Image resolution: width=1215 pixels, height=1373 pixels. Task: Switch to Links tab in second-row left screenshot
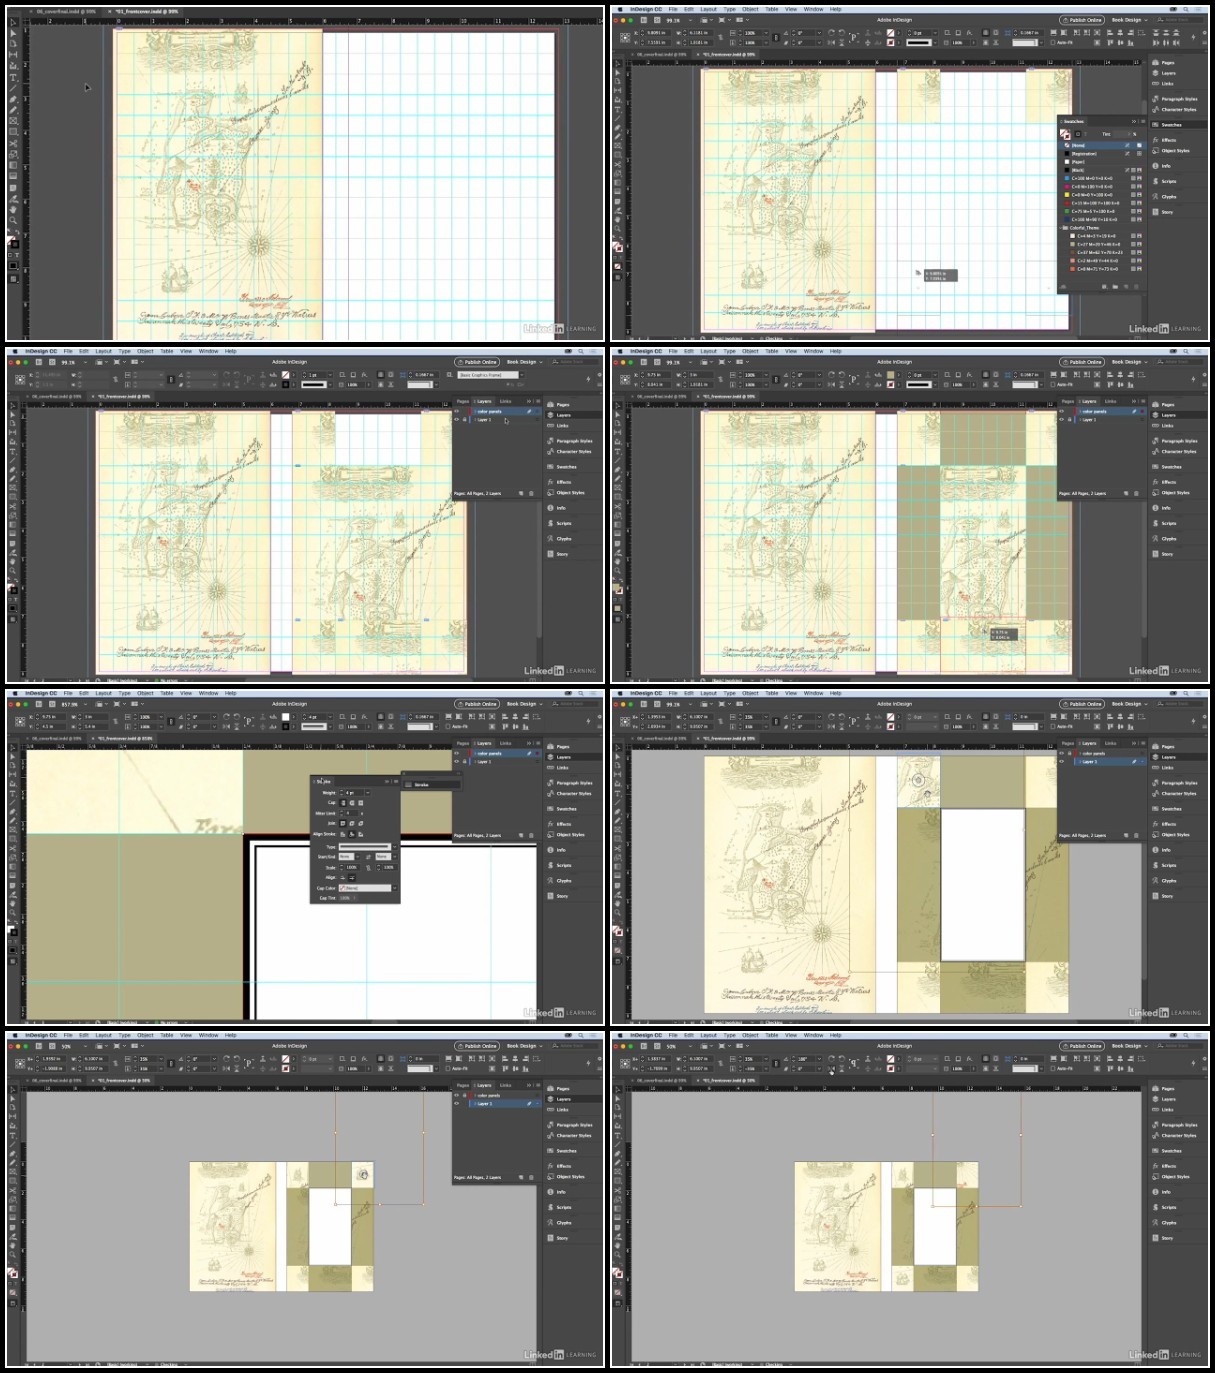pos(505,401)
